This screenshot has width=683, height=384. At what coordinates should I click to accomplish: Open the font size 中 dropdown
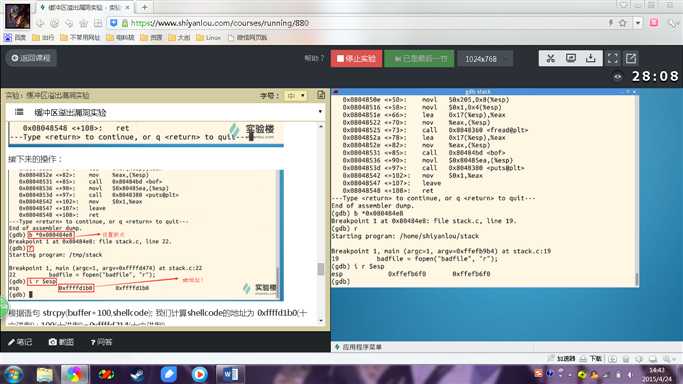click(x=296, y=95)
